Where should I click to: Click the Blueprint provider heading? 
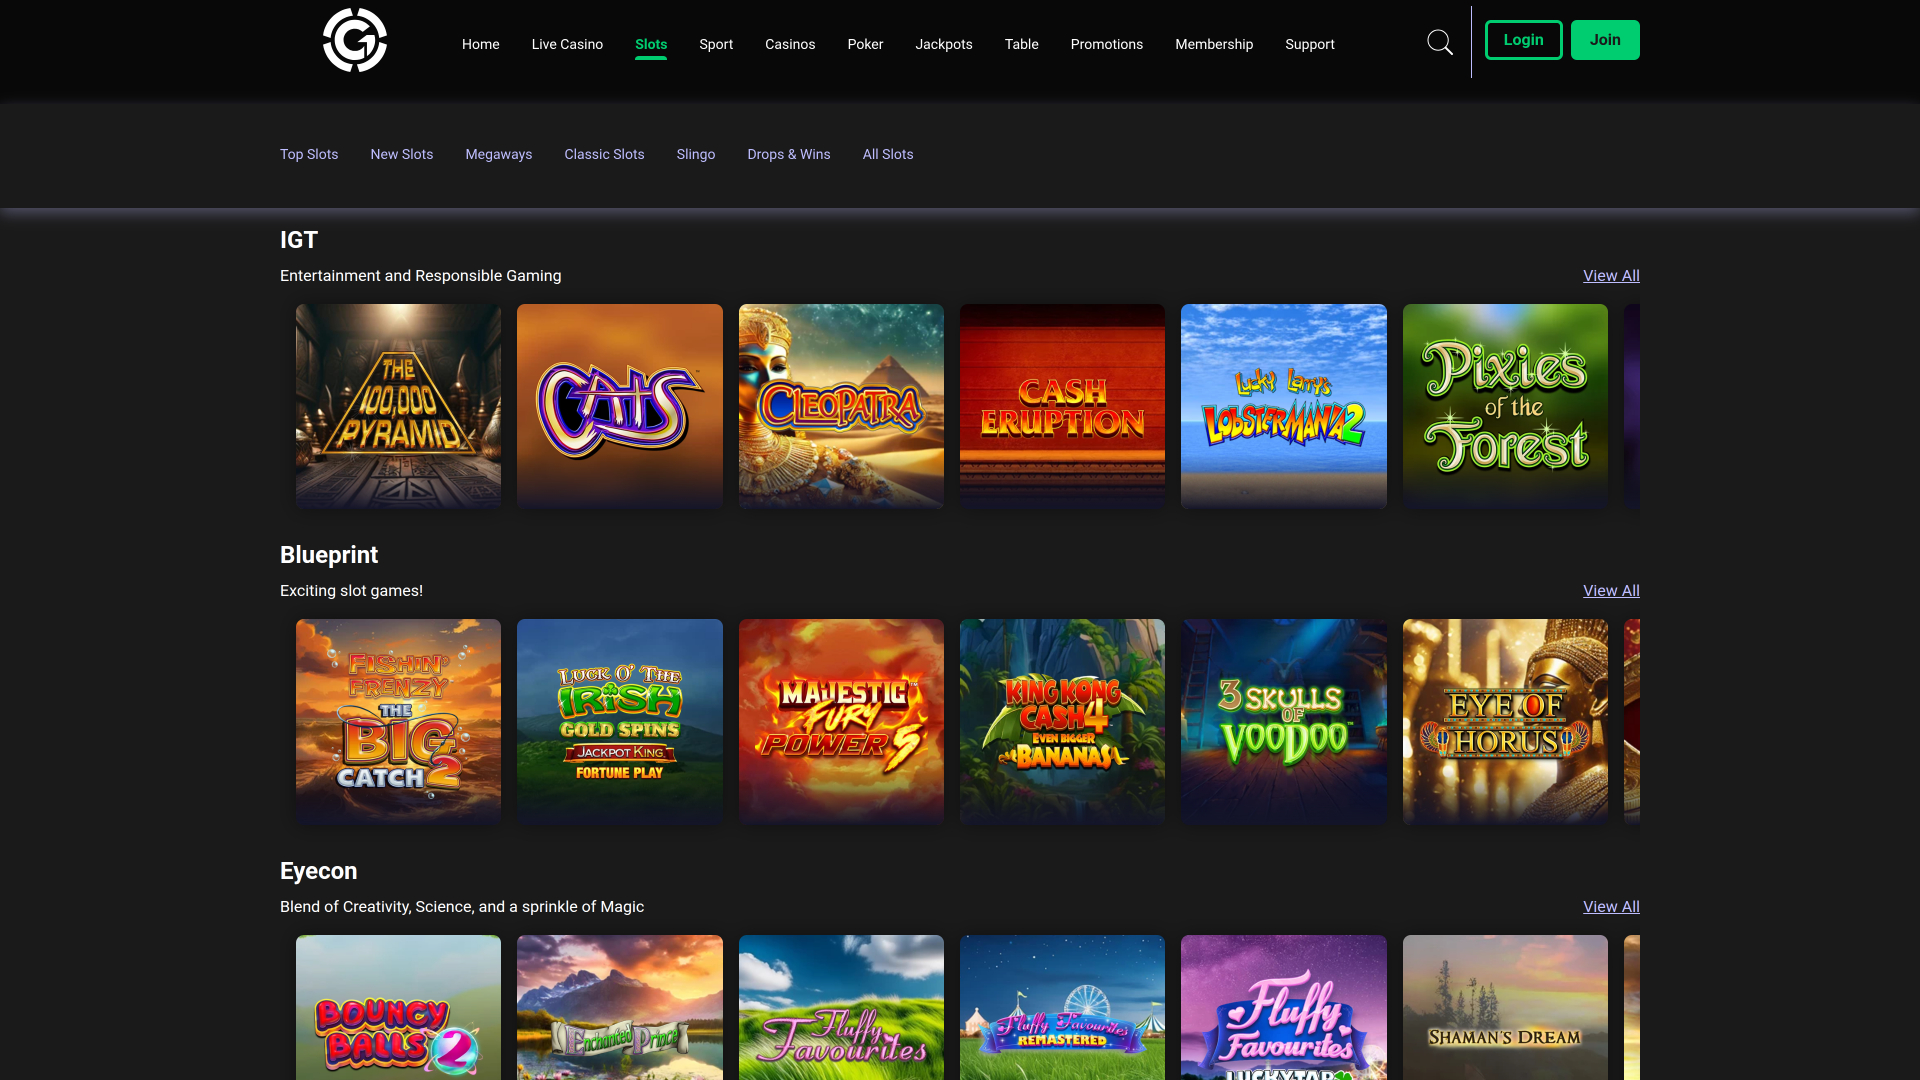tap(329, 555)
